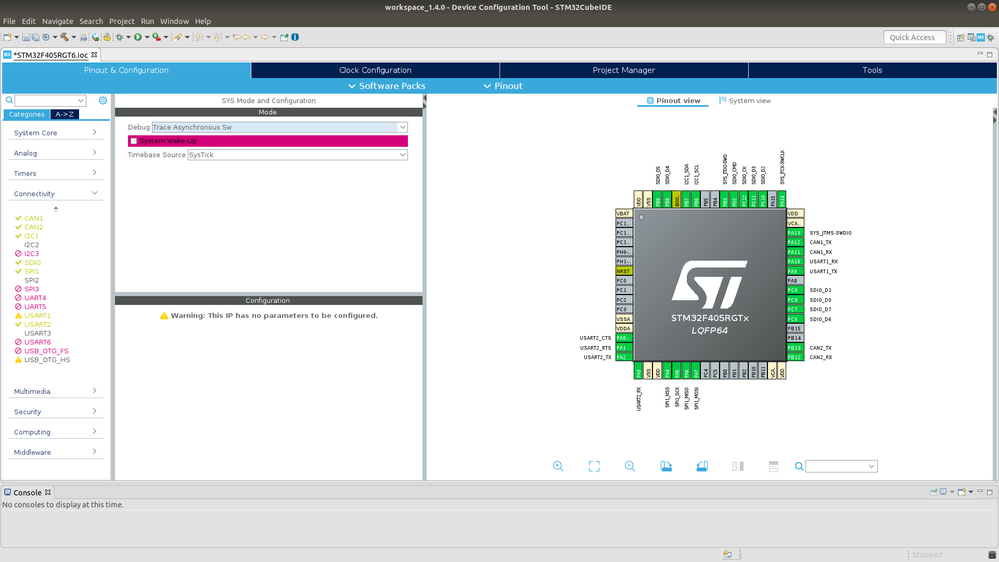999x562 pixels.
Task: Click the PA9 pin labeled USART1_TX
Action: coord(794,271)
